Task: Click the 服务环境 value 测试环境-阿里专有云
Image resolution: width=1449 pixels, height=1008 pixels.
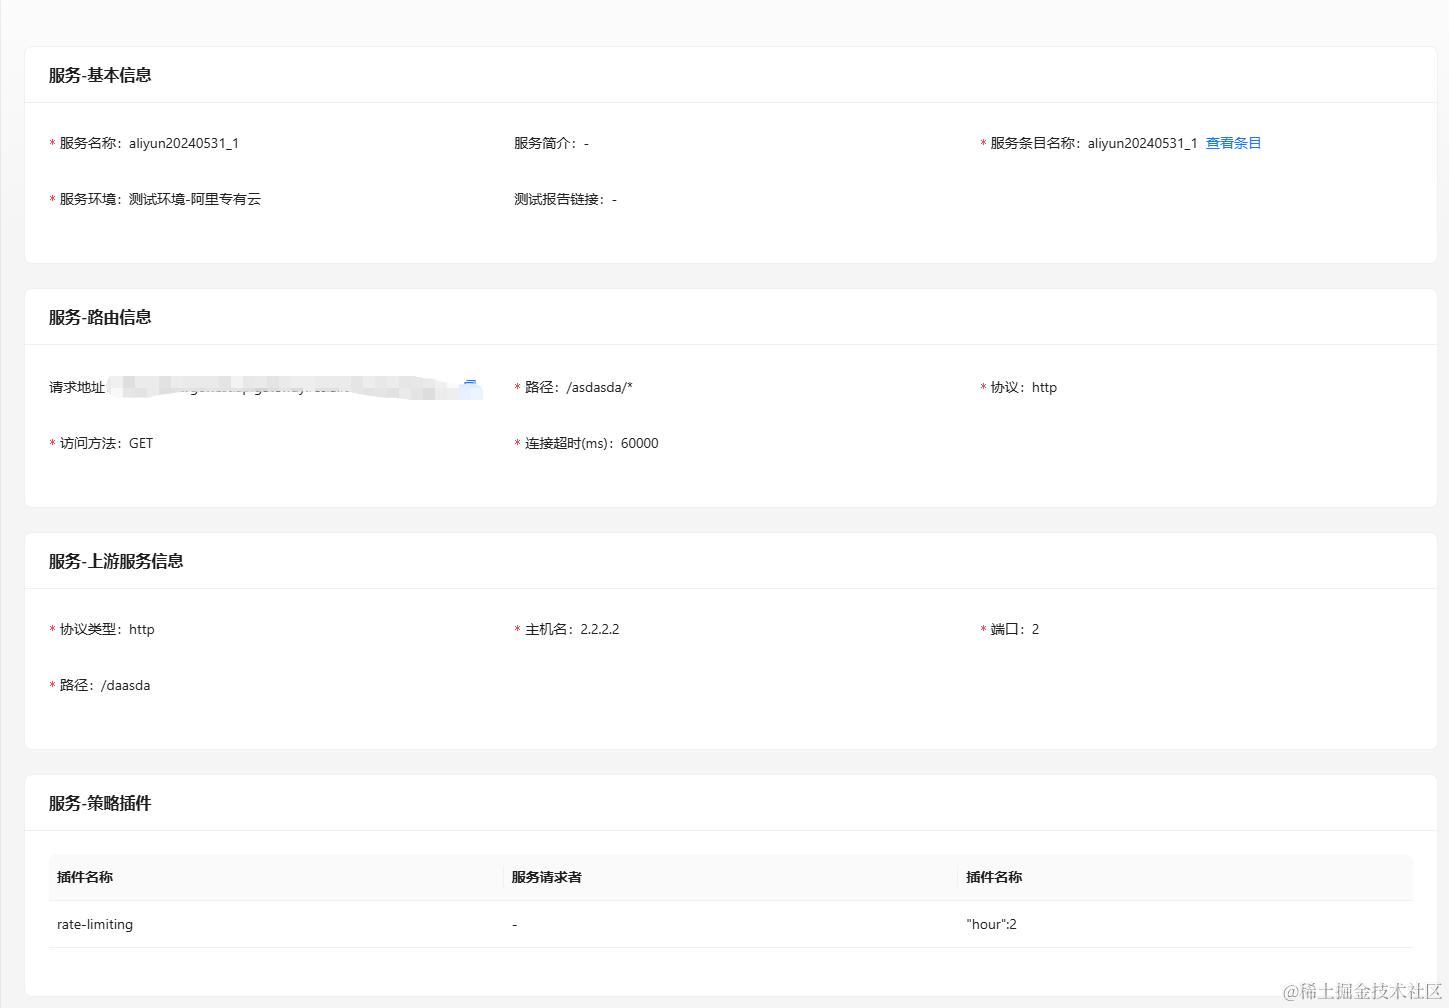Action: (x=194, y=199)
